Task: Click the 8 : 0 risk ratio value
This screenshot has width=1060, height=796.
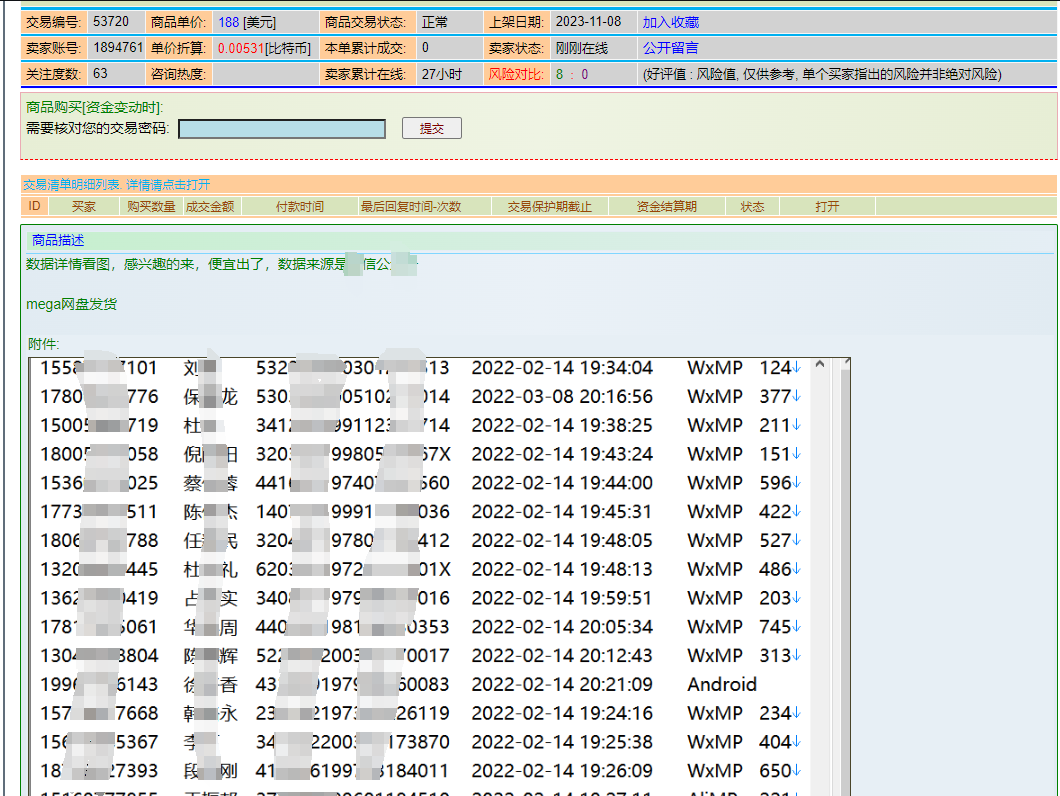Action: 572,74
